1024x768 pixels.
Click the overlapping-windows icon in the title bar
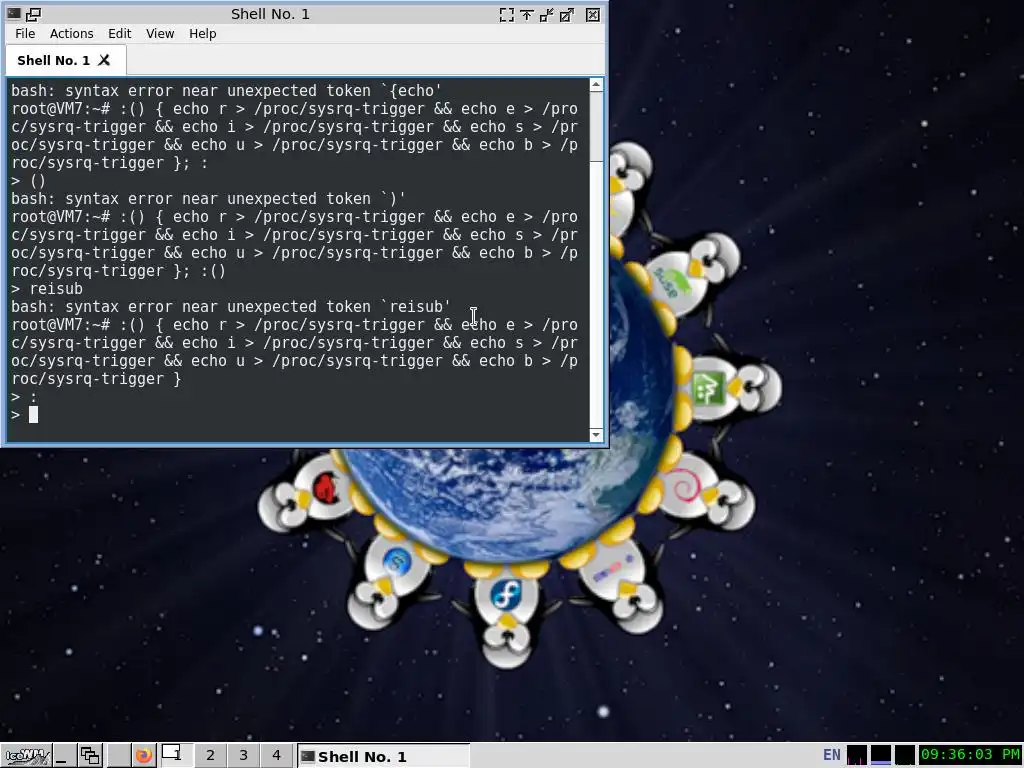[33, 14]
